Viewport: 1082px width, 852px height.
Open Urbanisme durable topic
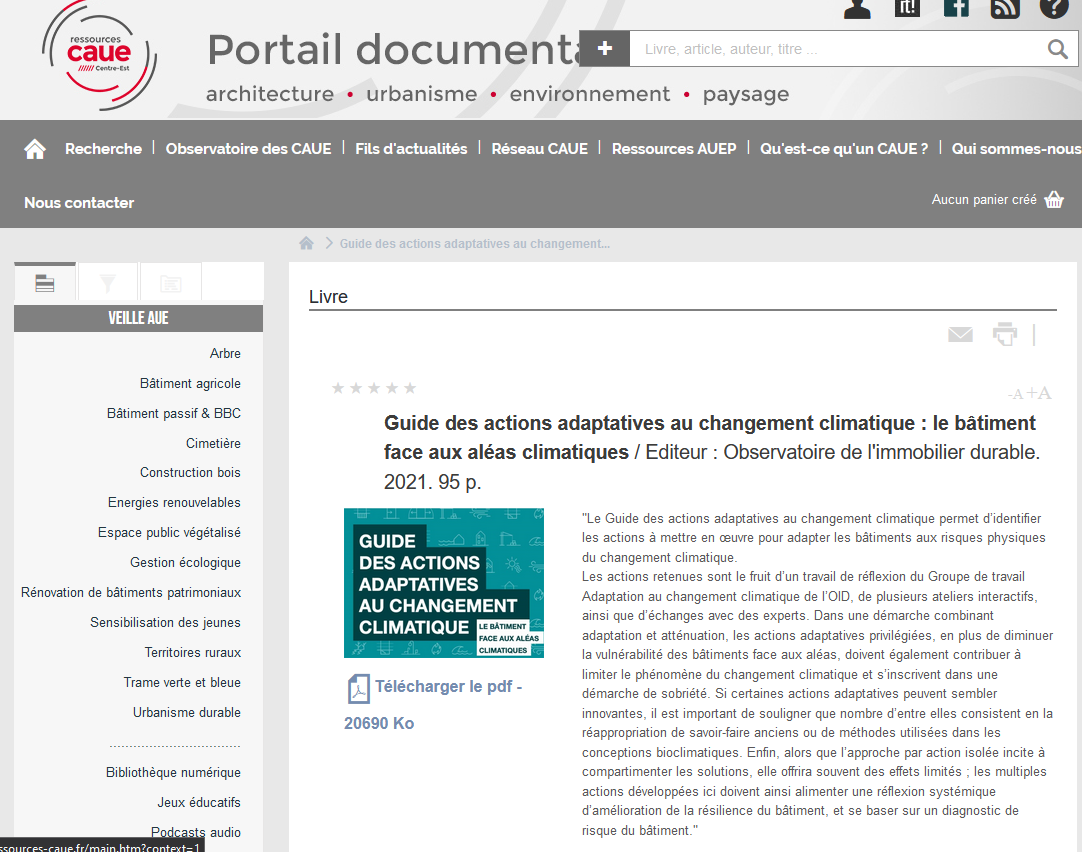click(187, 713)
